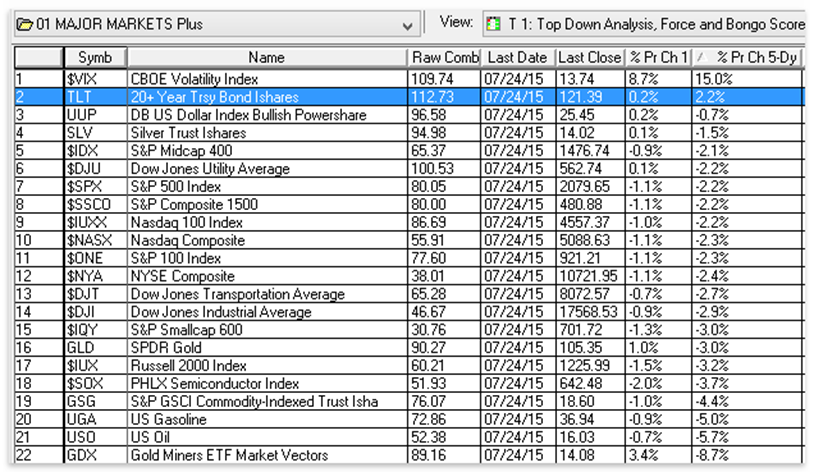
Task: Select the GLD symbol cell
Action: (x=96, y=348)
